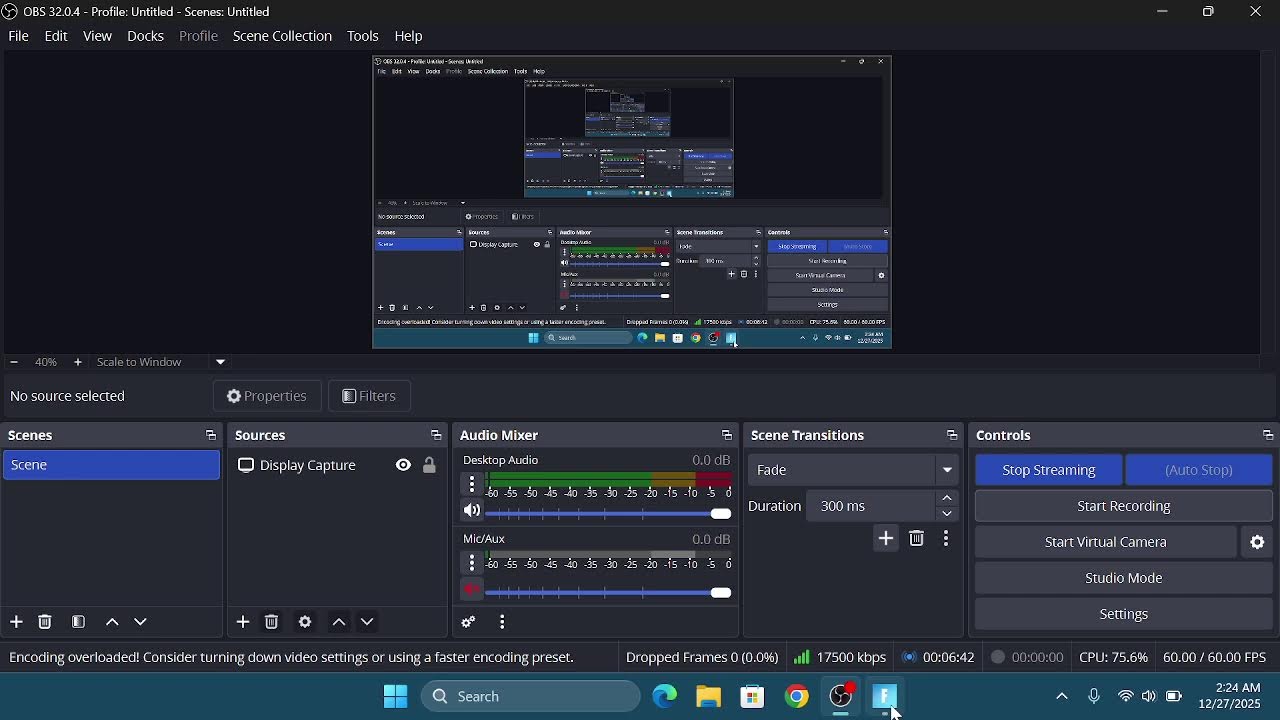This screenshot has height=720, width=1280.
Task: Pop out the Scenes dock
Action: [x=210, y=435]
